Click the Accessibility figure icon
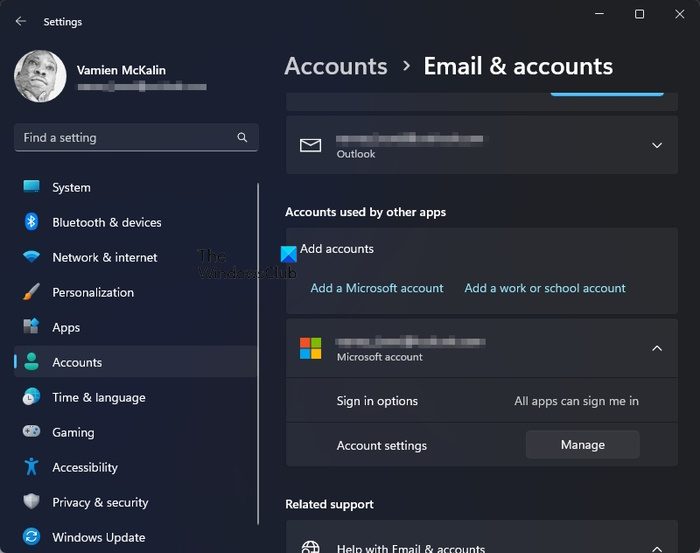Image resolution: width=700 pixels, height=553 pixels. [31, 467]
